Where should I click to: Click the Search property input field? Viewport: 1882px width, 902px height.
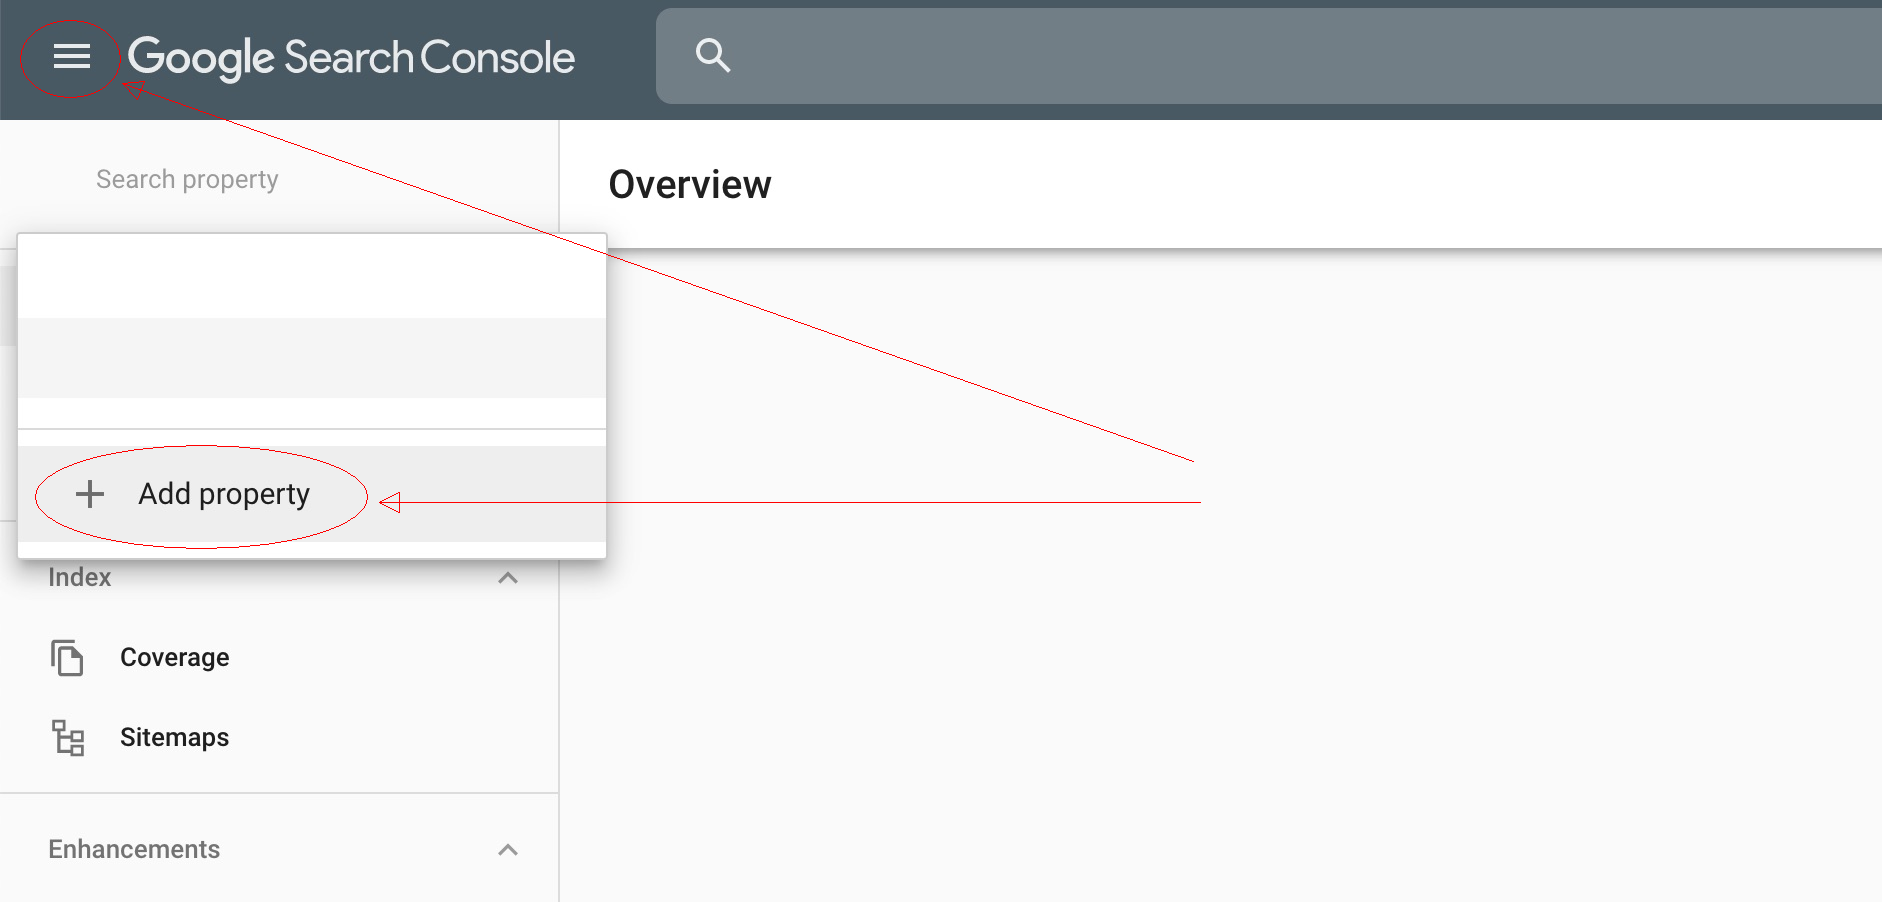click(187, 179)
